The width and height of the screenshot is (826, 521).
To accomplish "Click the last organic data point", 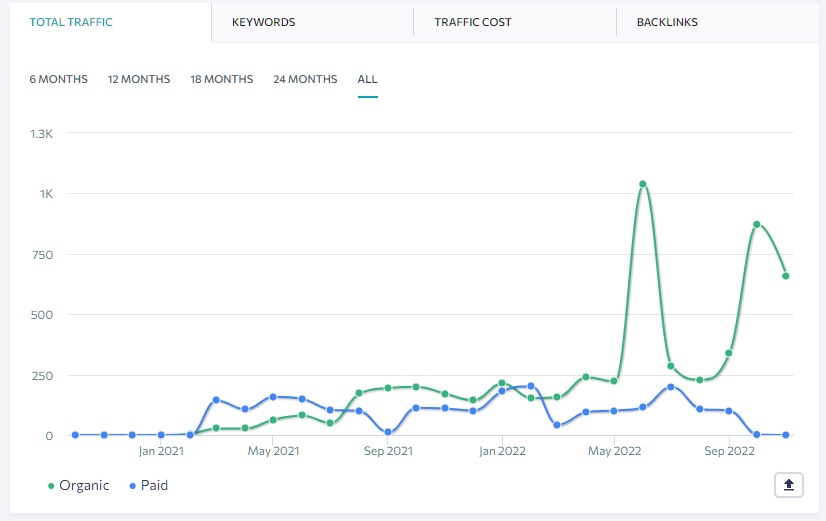I will point(785,276).
